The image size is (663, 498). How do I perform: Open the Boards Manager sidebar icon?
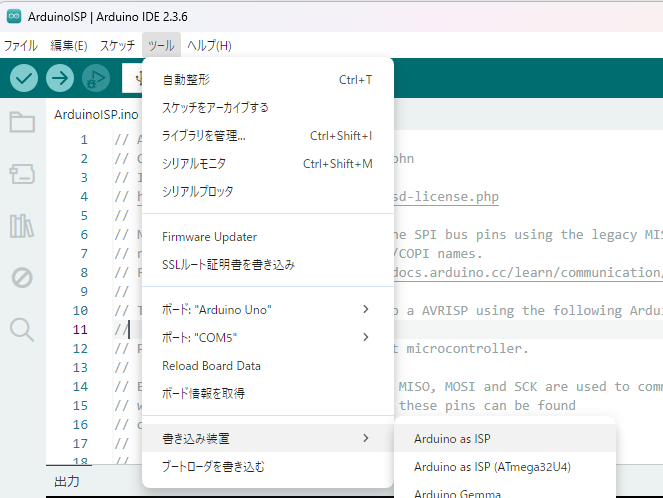(x=21, y=175)
